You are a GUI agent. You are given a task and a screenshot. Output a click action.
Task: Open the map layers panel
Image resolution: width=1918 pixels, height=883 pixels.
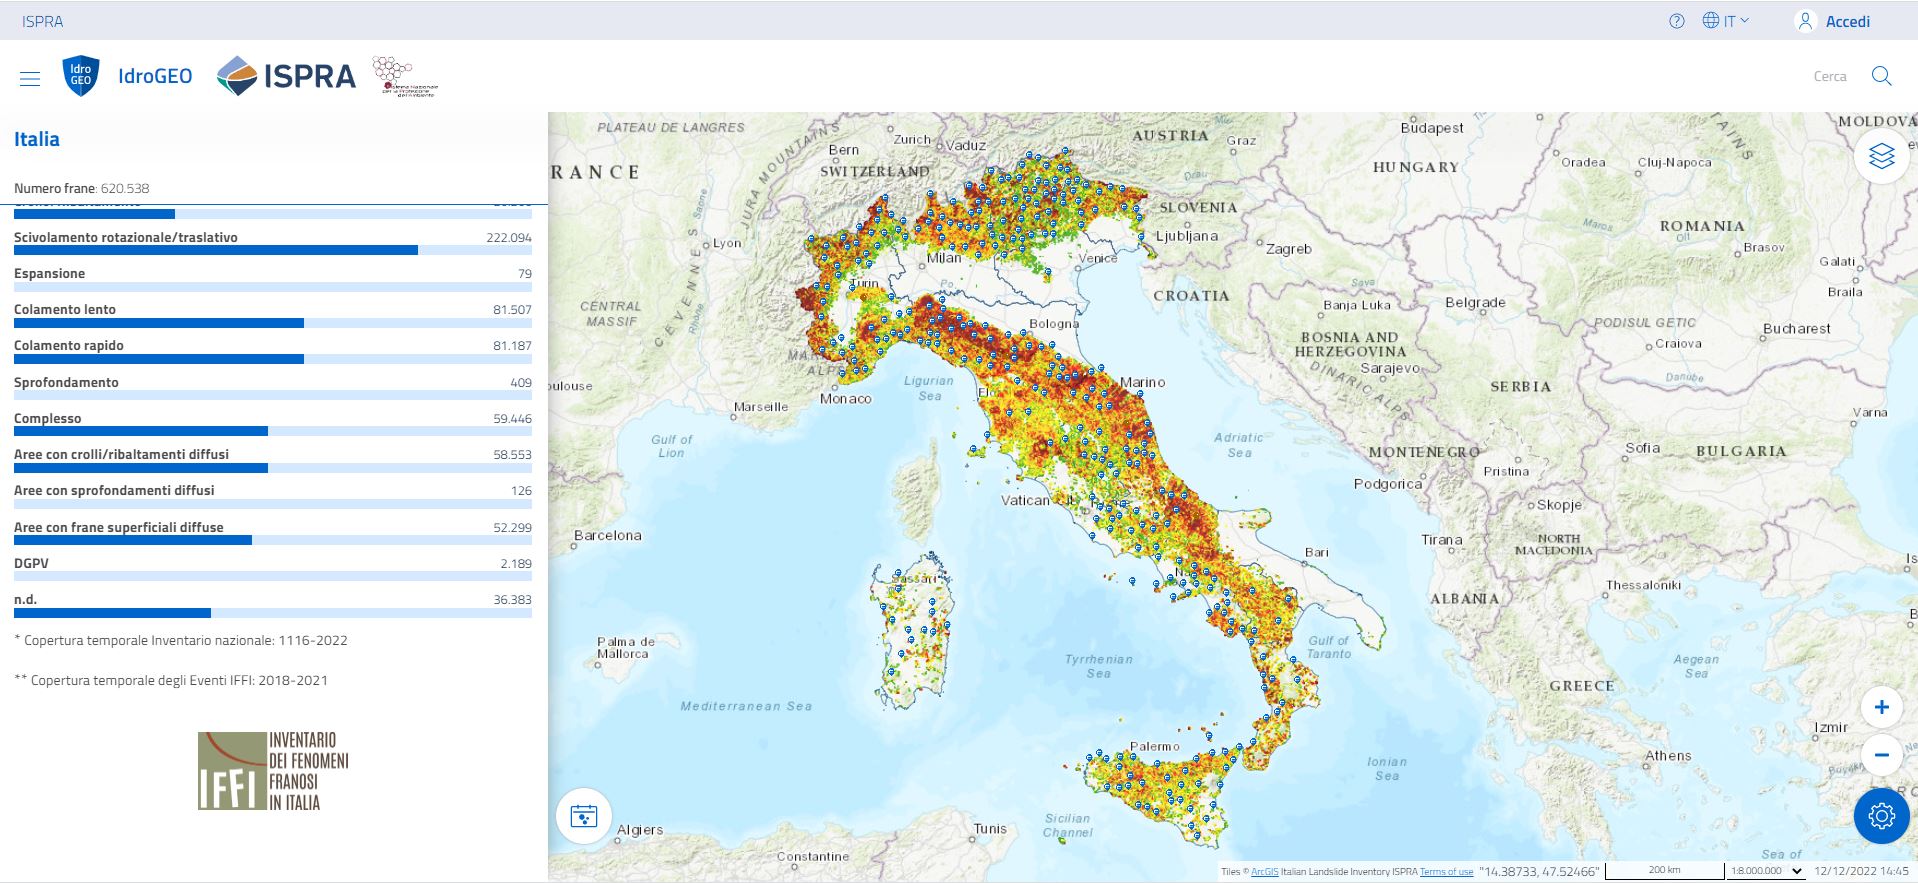(1881, 157)
